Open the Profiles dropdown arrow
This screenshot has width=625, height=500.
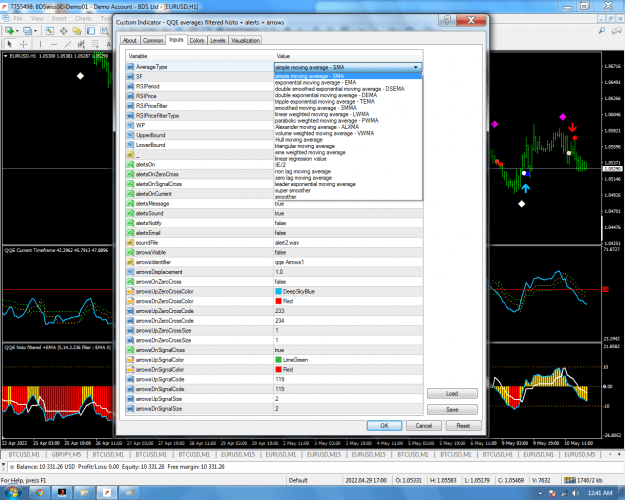pos(35,31)
